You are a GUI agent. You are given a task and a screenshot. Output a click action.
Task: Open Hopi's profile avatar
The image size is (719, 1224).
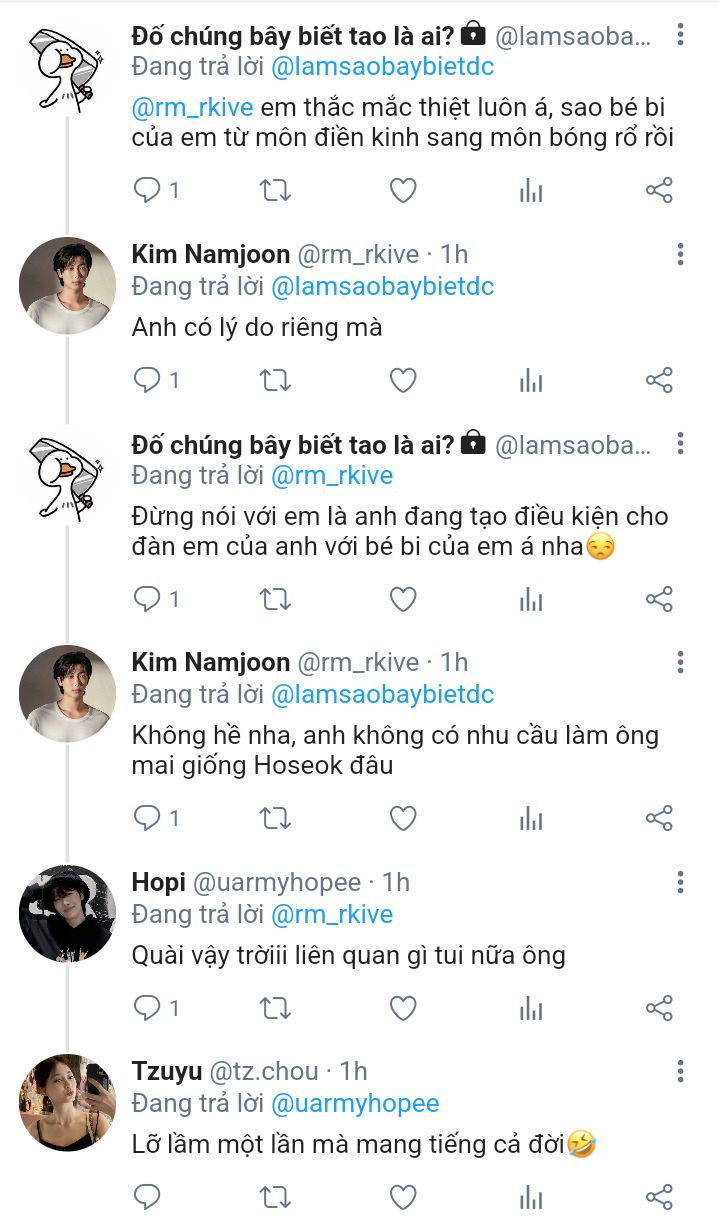click(x=67, y=913)
